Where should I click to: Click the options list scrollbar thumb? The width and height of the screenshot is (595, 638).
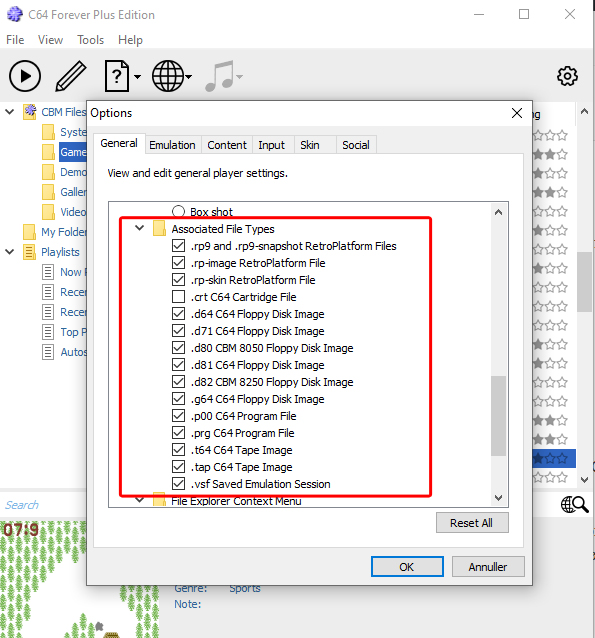[498, 415]
